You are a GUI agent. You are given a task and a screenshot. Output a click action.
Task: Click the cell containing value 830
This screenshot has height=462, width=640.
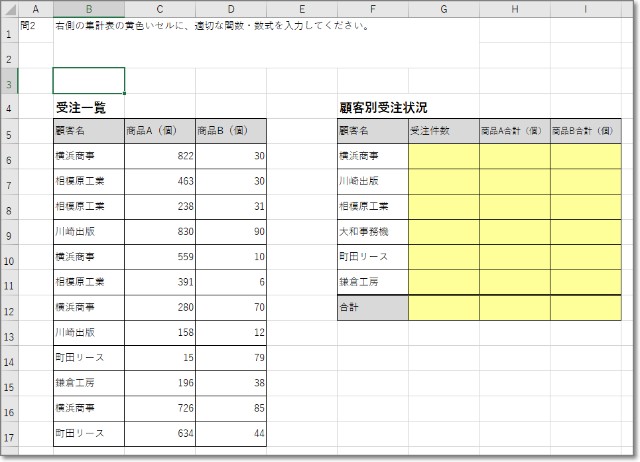160,232
